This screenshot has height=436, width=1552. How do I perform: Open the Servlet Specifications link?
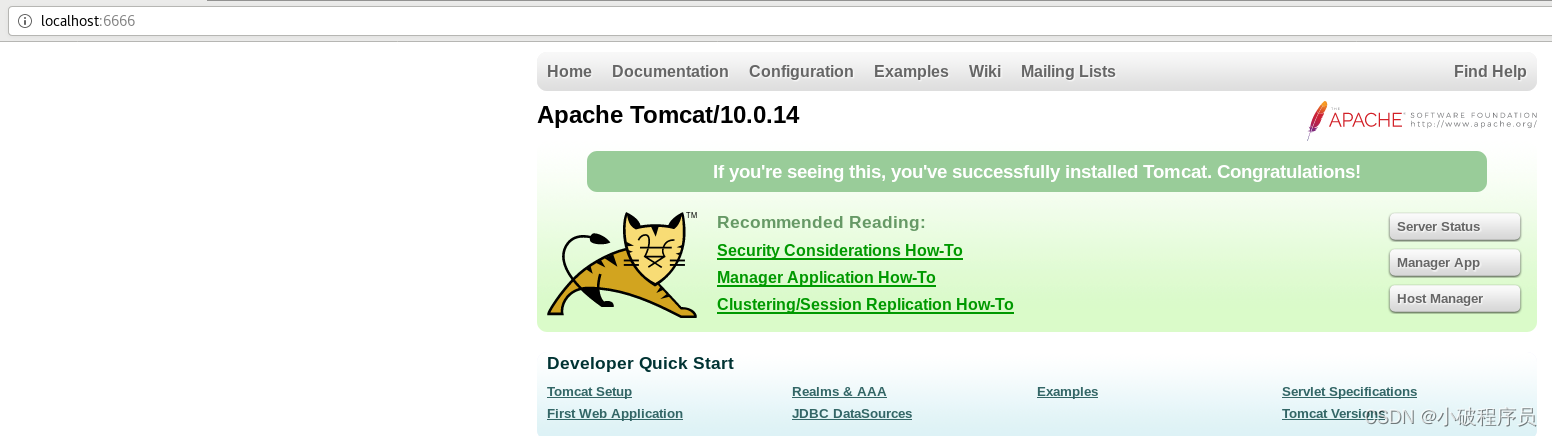(1349, 392)
